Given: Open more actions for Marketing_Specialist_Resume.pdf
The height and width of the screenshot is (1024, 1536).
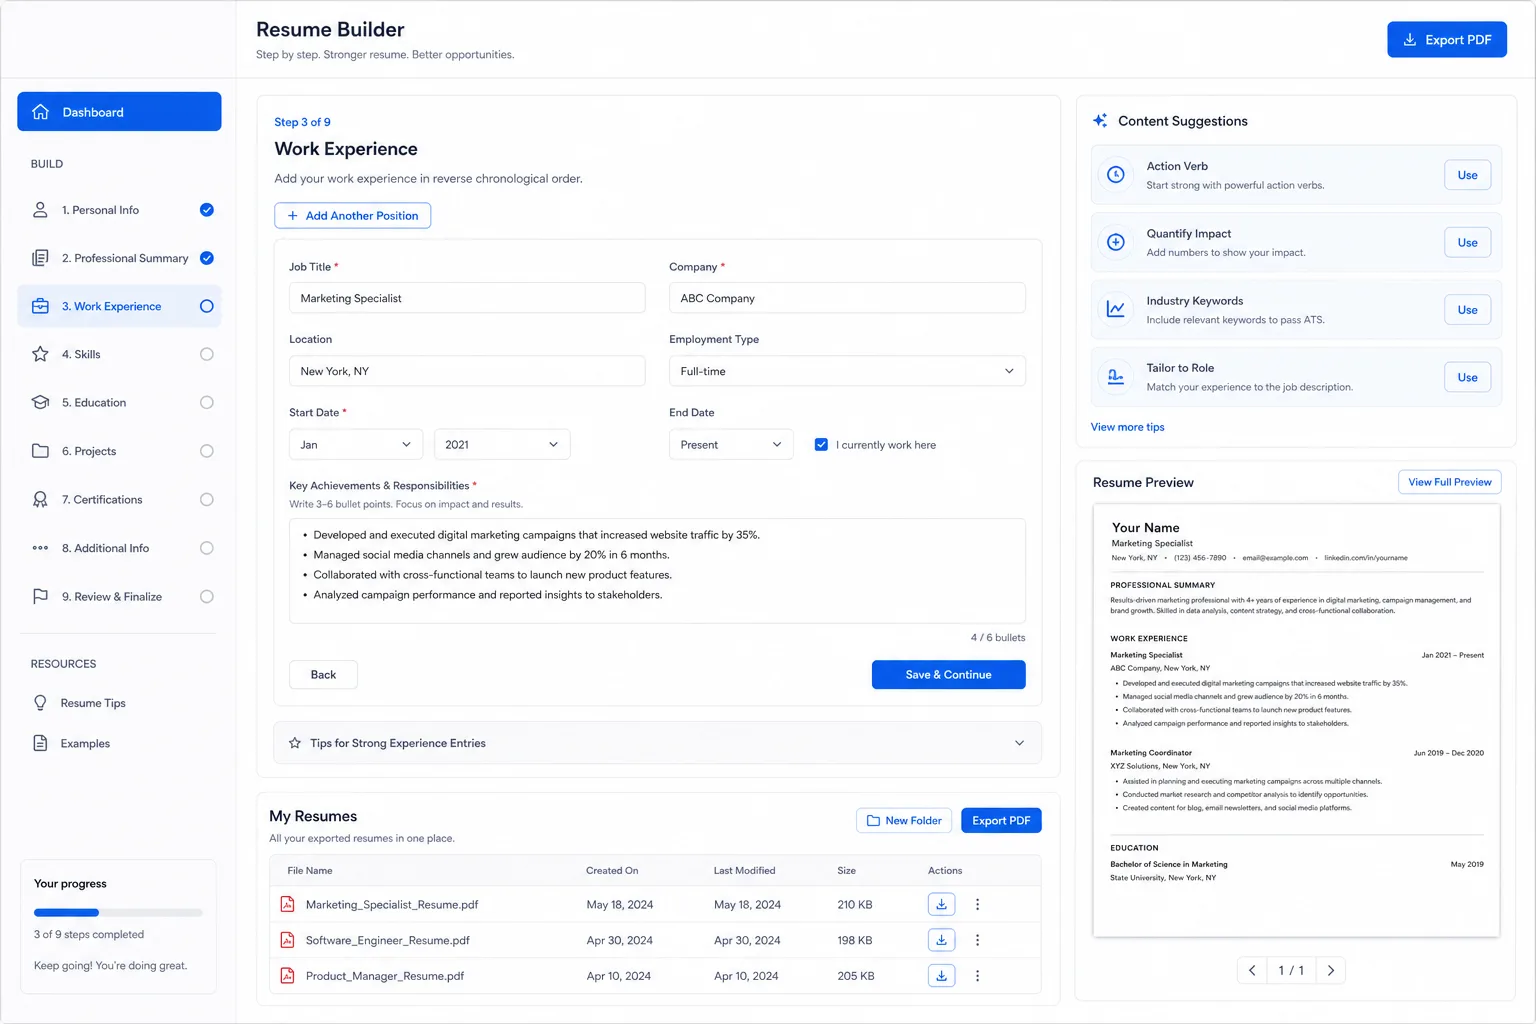Looking at the screenshot, I should (977, 904).
